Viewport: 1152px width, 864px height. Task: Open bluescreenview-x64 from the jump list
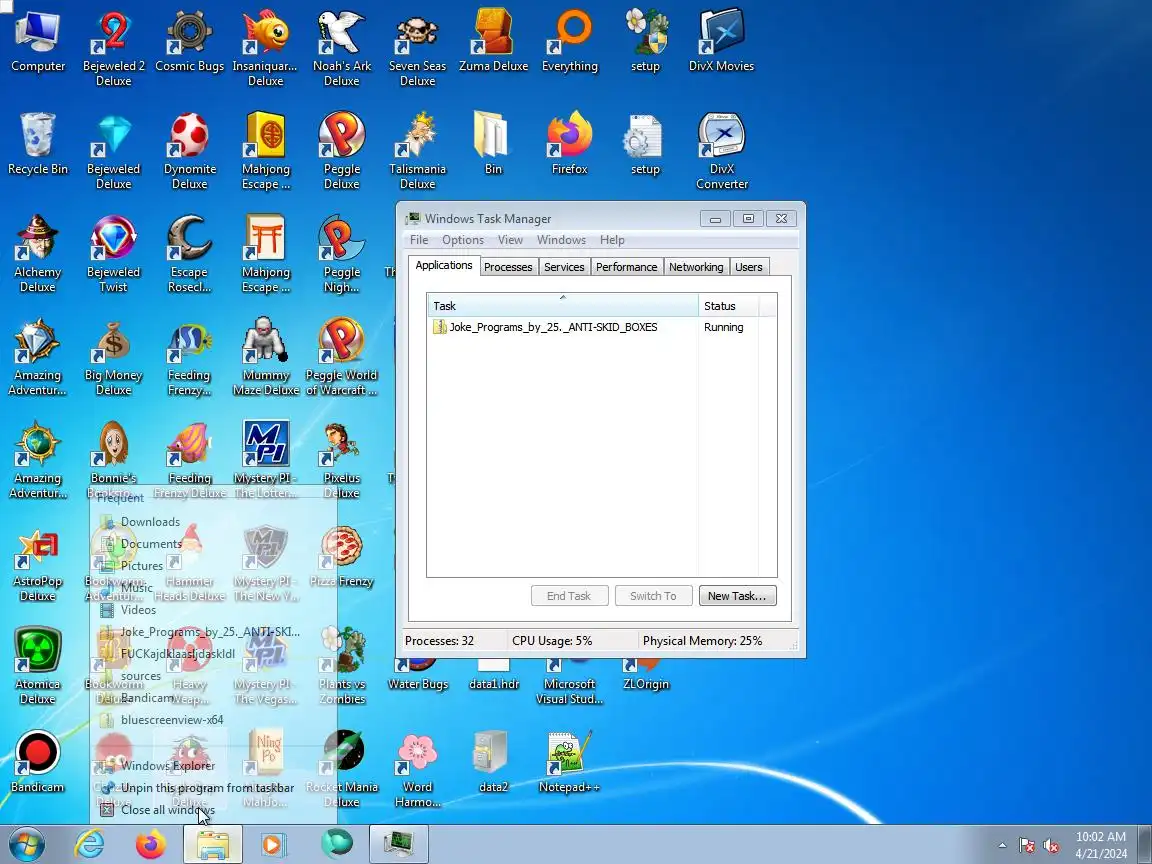(213, 720)
